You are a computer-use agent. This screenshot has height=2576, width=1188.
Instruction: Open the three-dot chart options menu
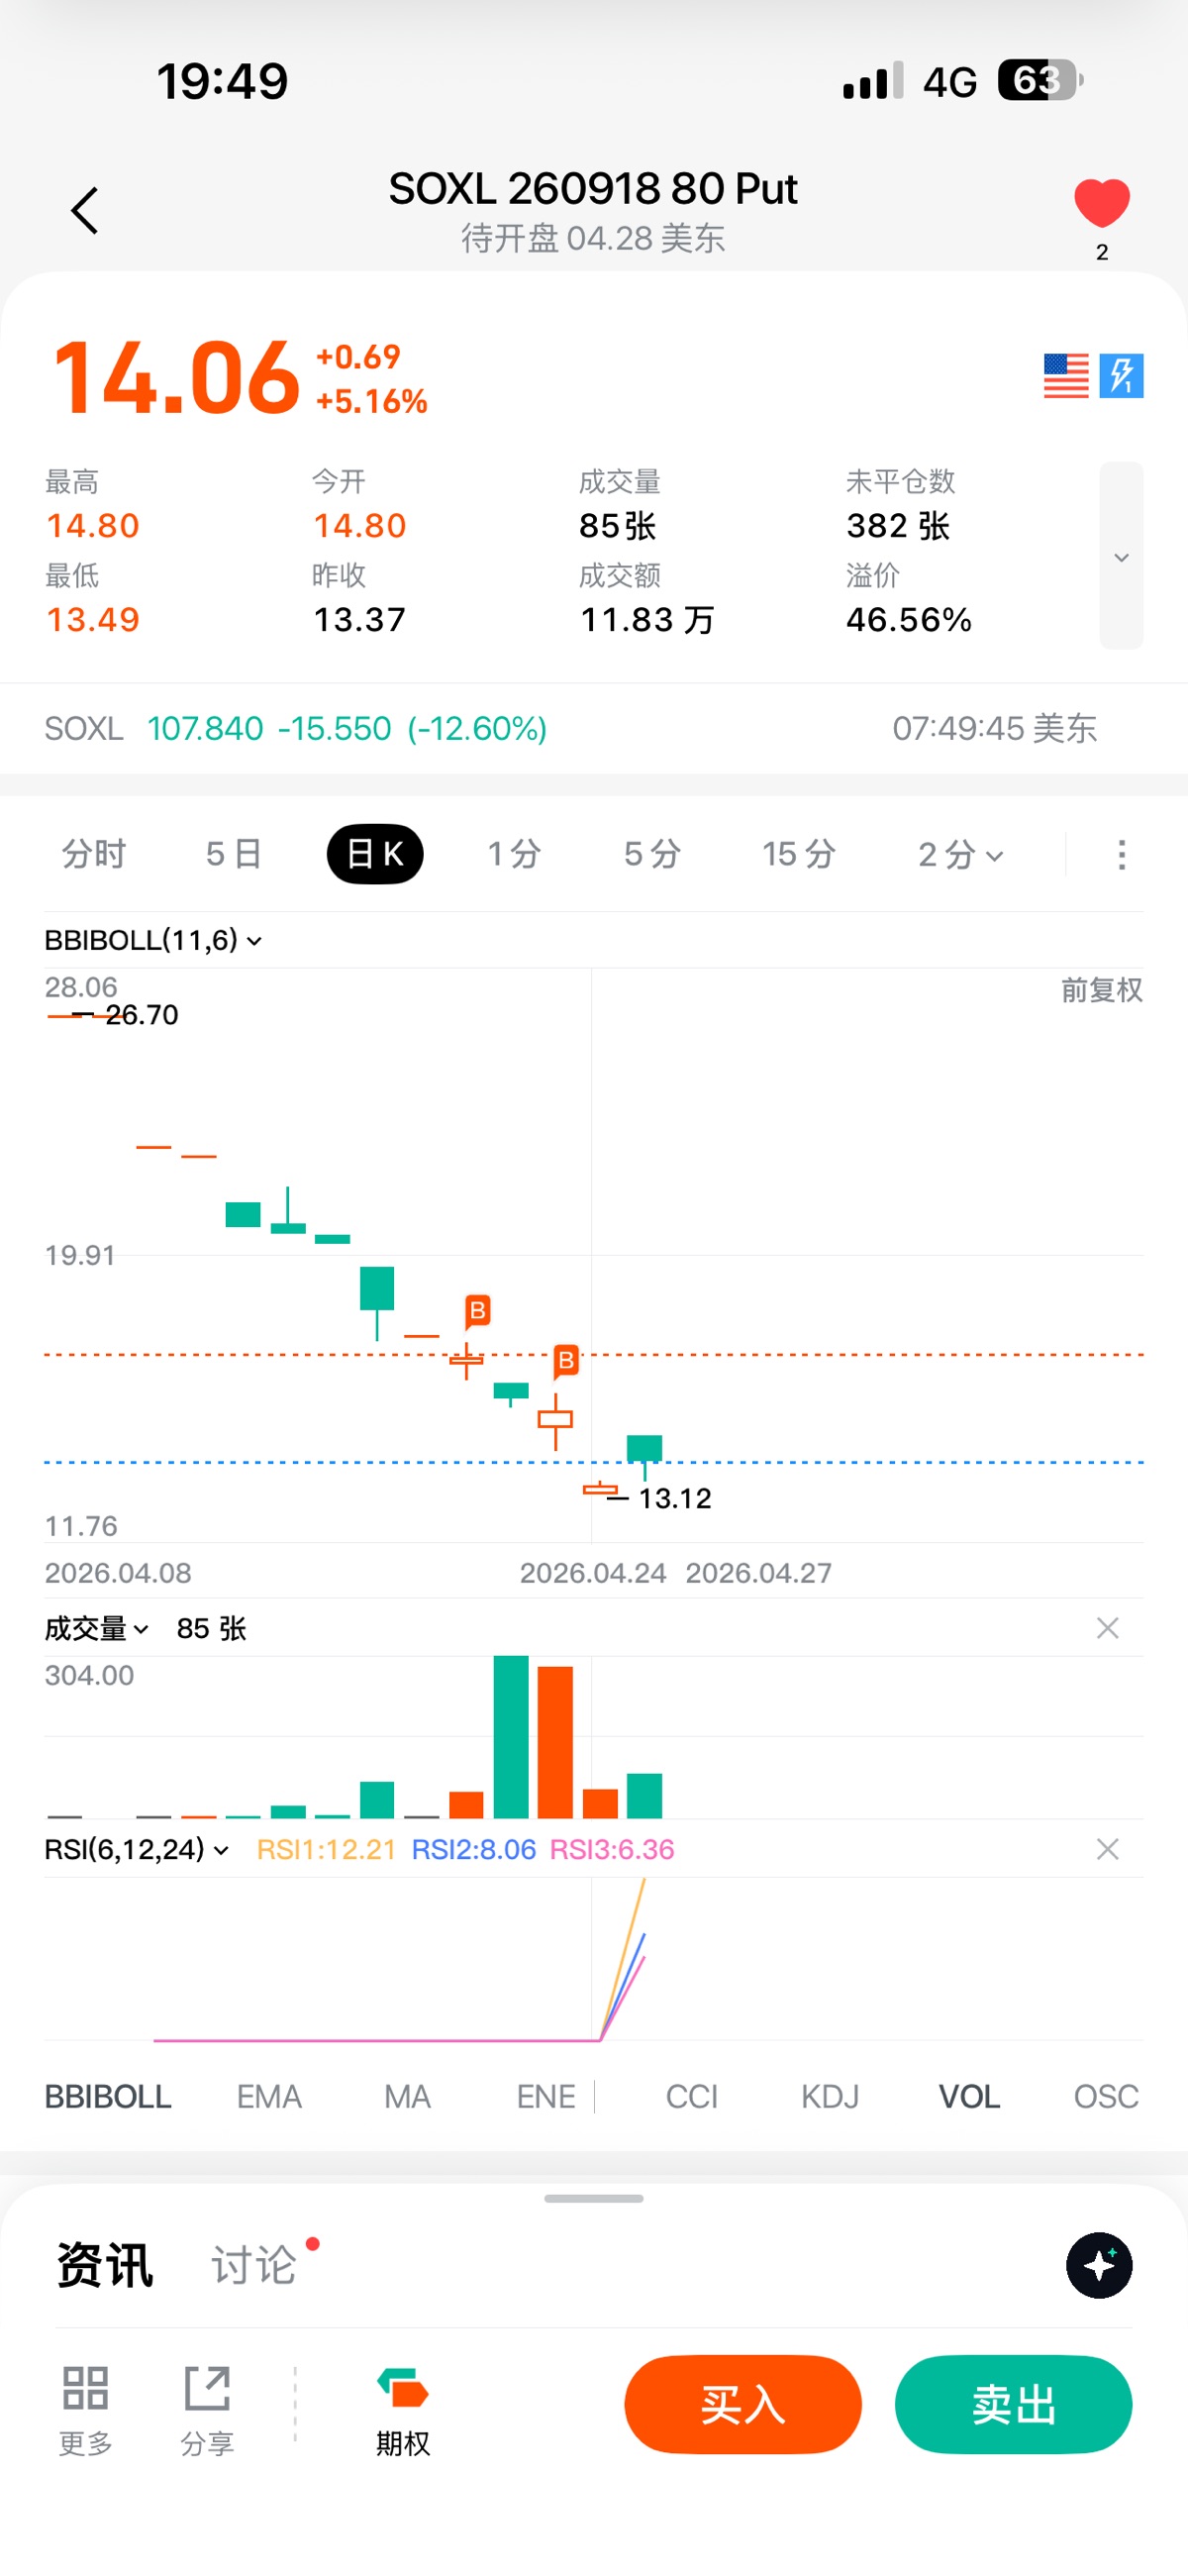point(1121,855)
